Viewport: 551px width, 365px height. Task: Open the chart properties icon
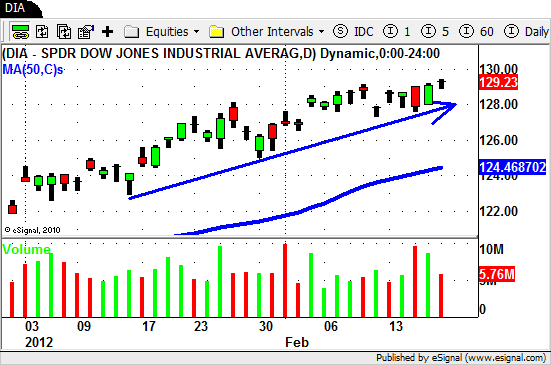[86, 32]
